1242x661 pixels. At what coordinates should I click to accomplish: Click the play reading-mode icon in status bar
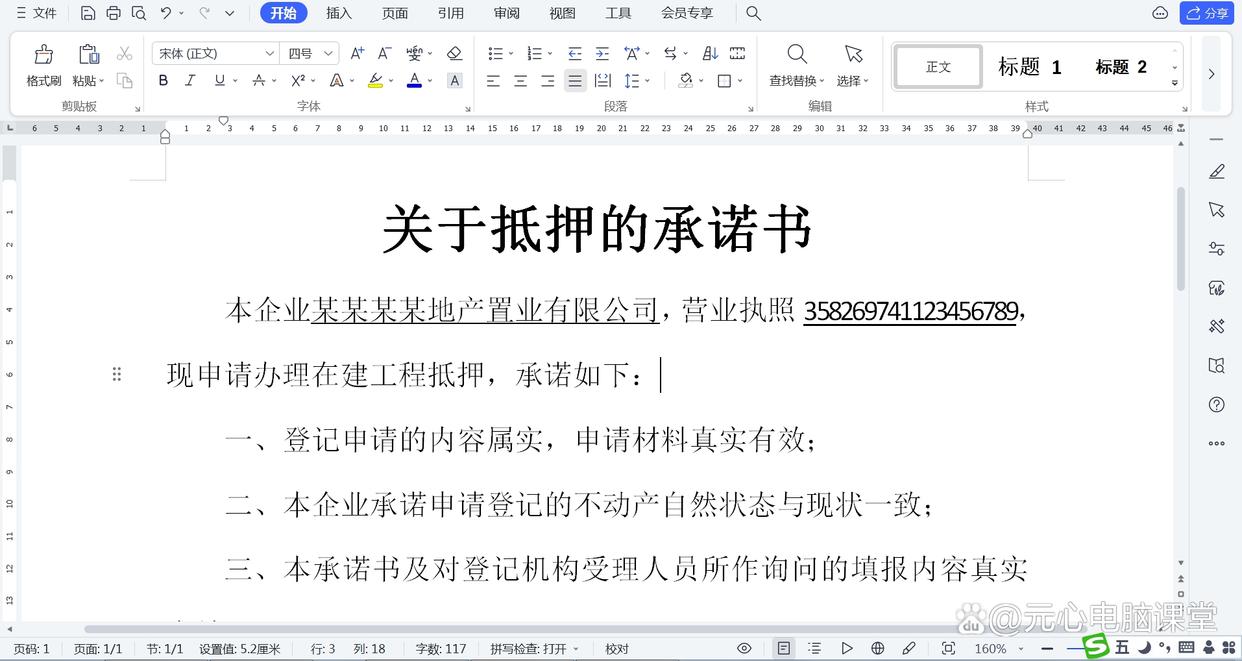coord(847,649)
